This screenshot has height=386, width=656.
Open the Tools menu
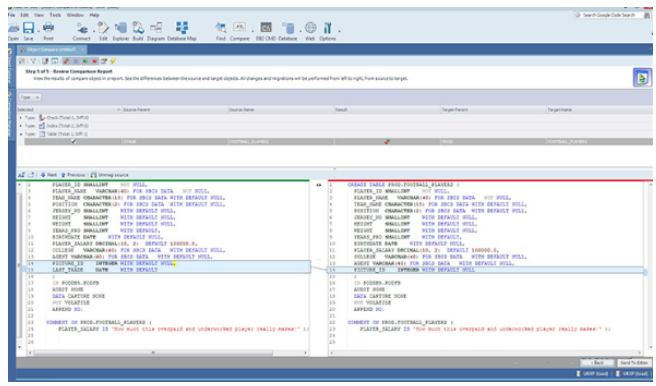point(55,15)
